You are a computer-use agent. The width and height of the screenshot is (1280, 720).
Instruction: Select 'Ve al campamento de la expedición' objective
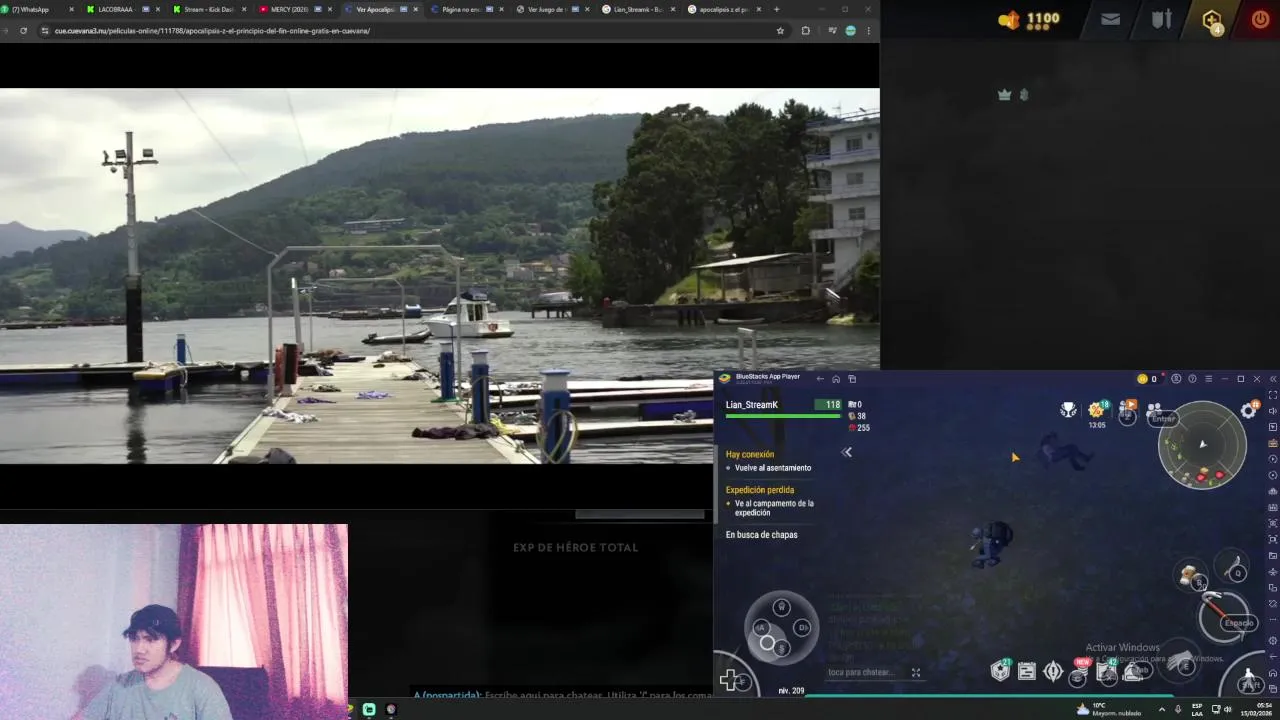click(774, 508)
